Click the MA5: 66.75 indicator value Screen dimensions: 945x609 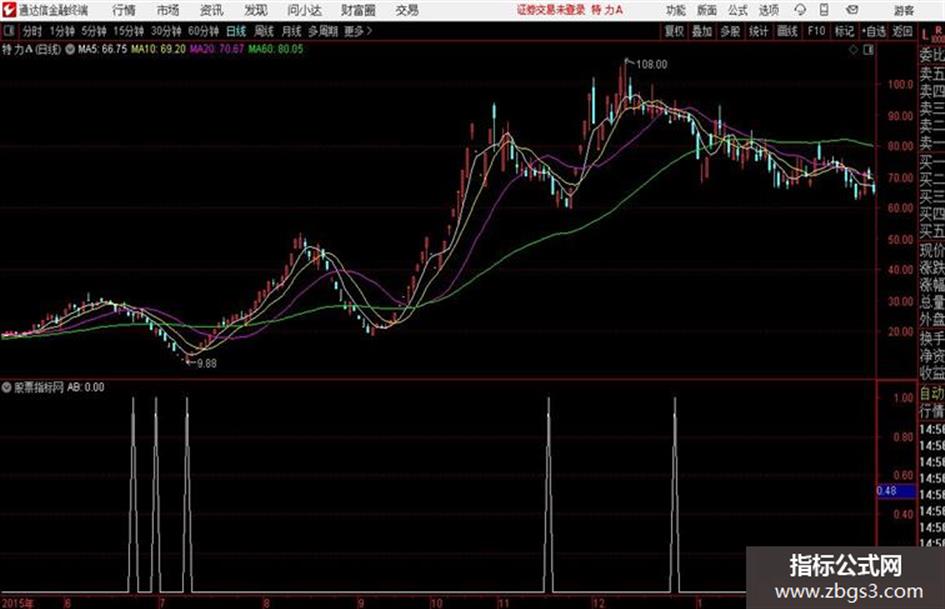tap(102, 49)
